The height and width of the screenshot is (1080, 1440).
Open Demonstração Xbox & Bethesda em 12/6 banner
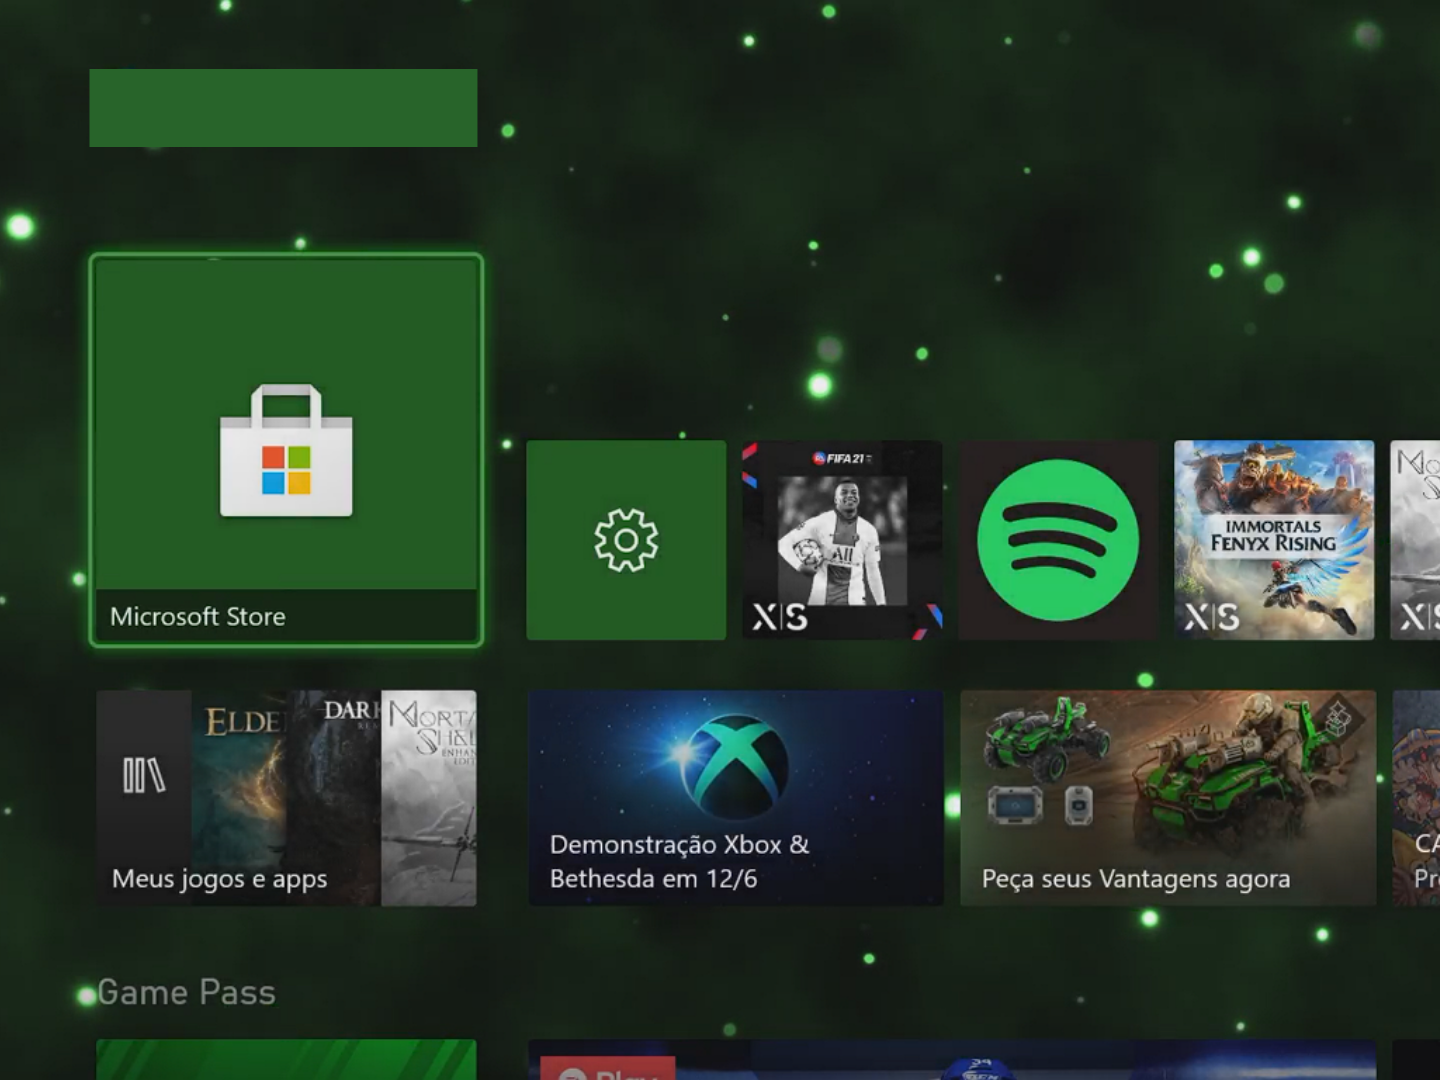pos(736,798)
